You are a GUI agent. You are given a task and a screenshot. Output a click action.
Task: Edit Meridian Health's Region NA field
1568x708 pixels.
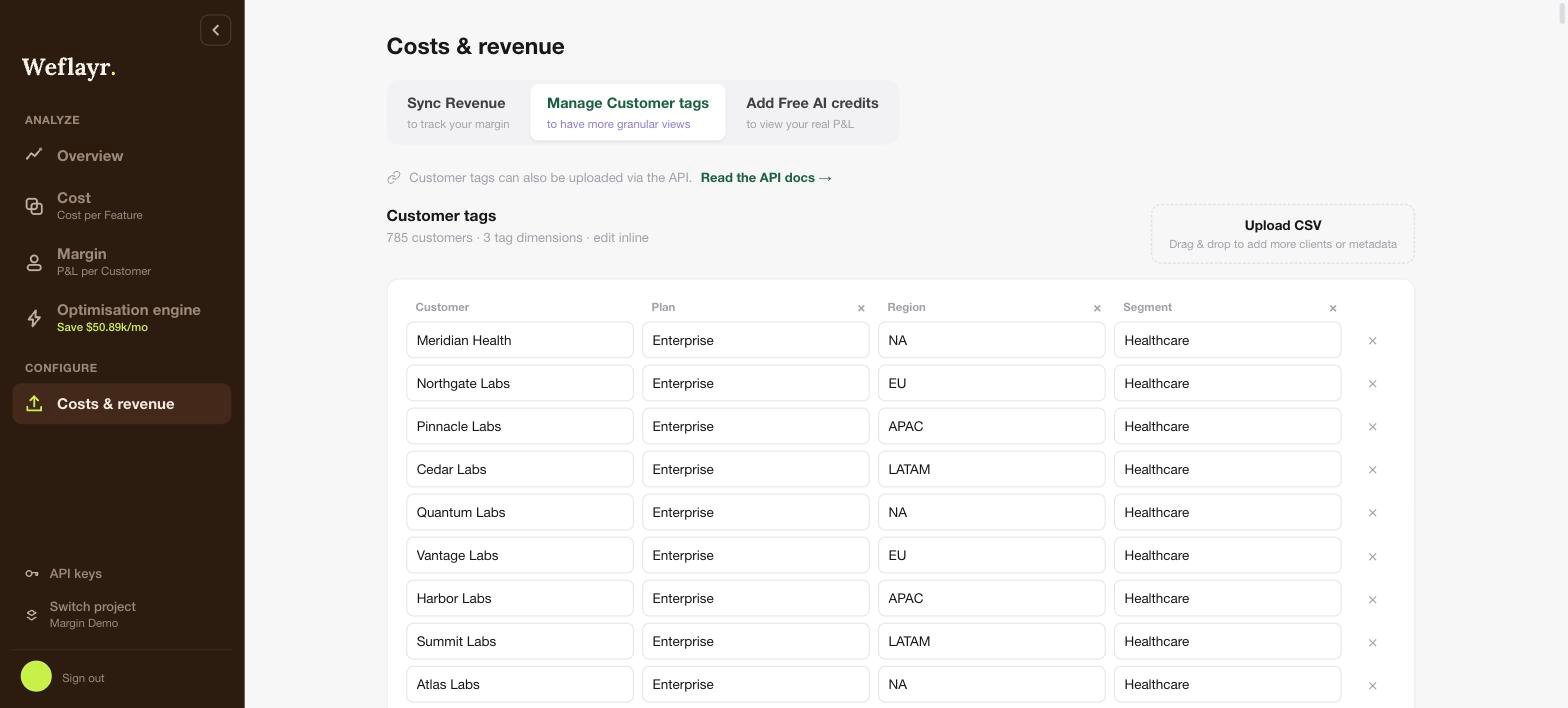click(x=992, y=340)
